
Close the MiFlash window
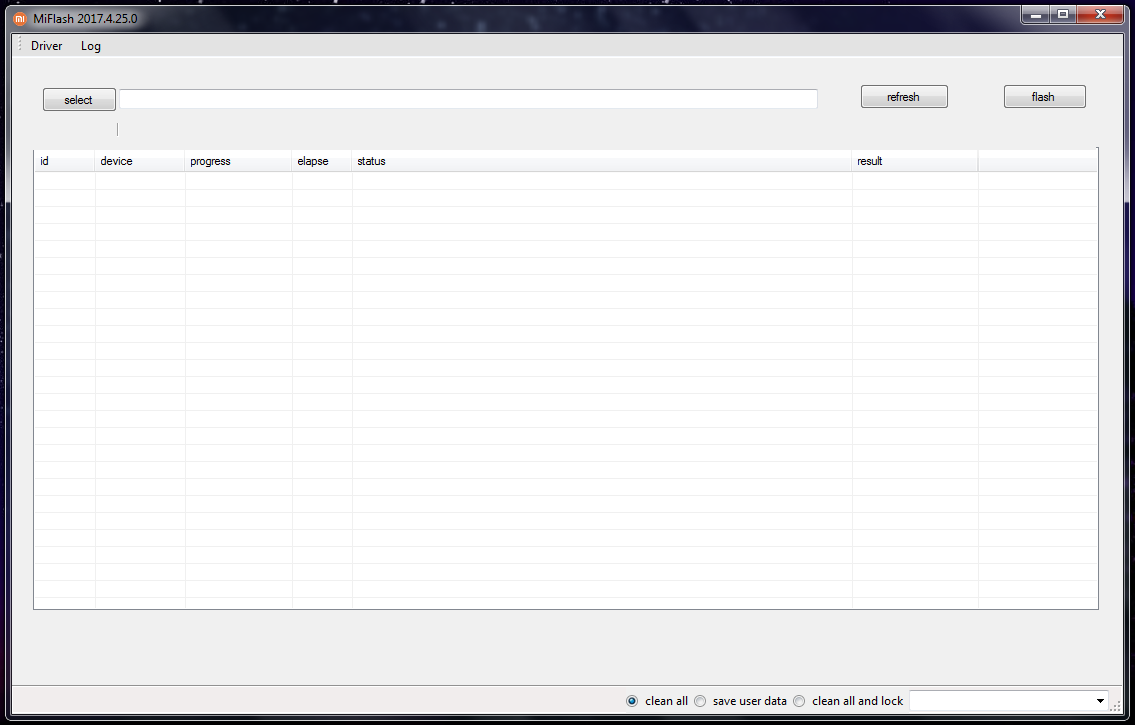pos(1100,14)
